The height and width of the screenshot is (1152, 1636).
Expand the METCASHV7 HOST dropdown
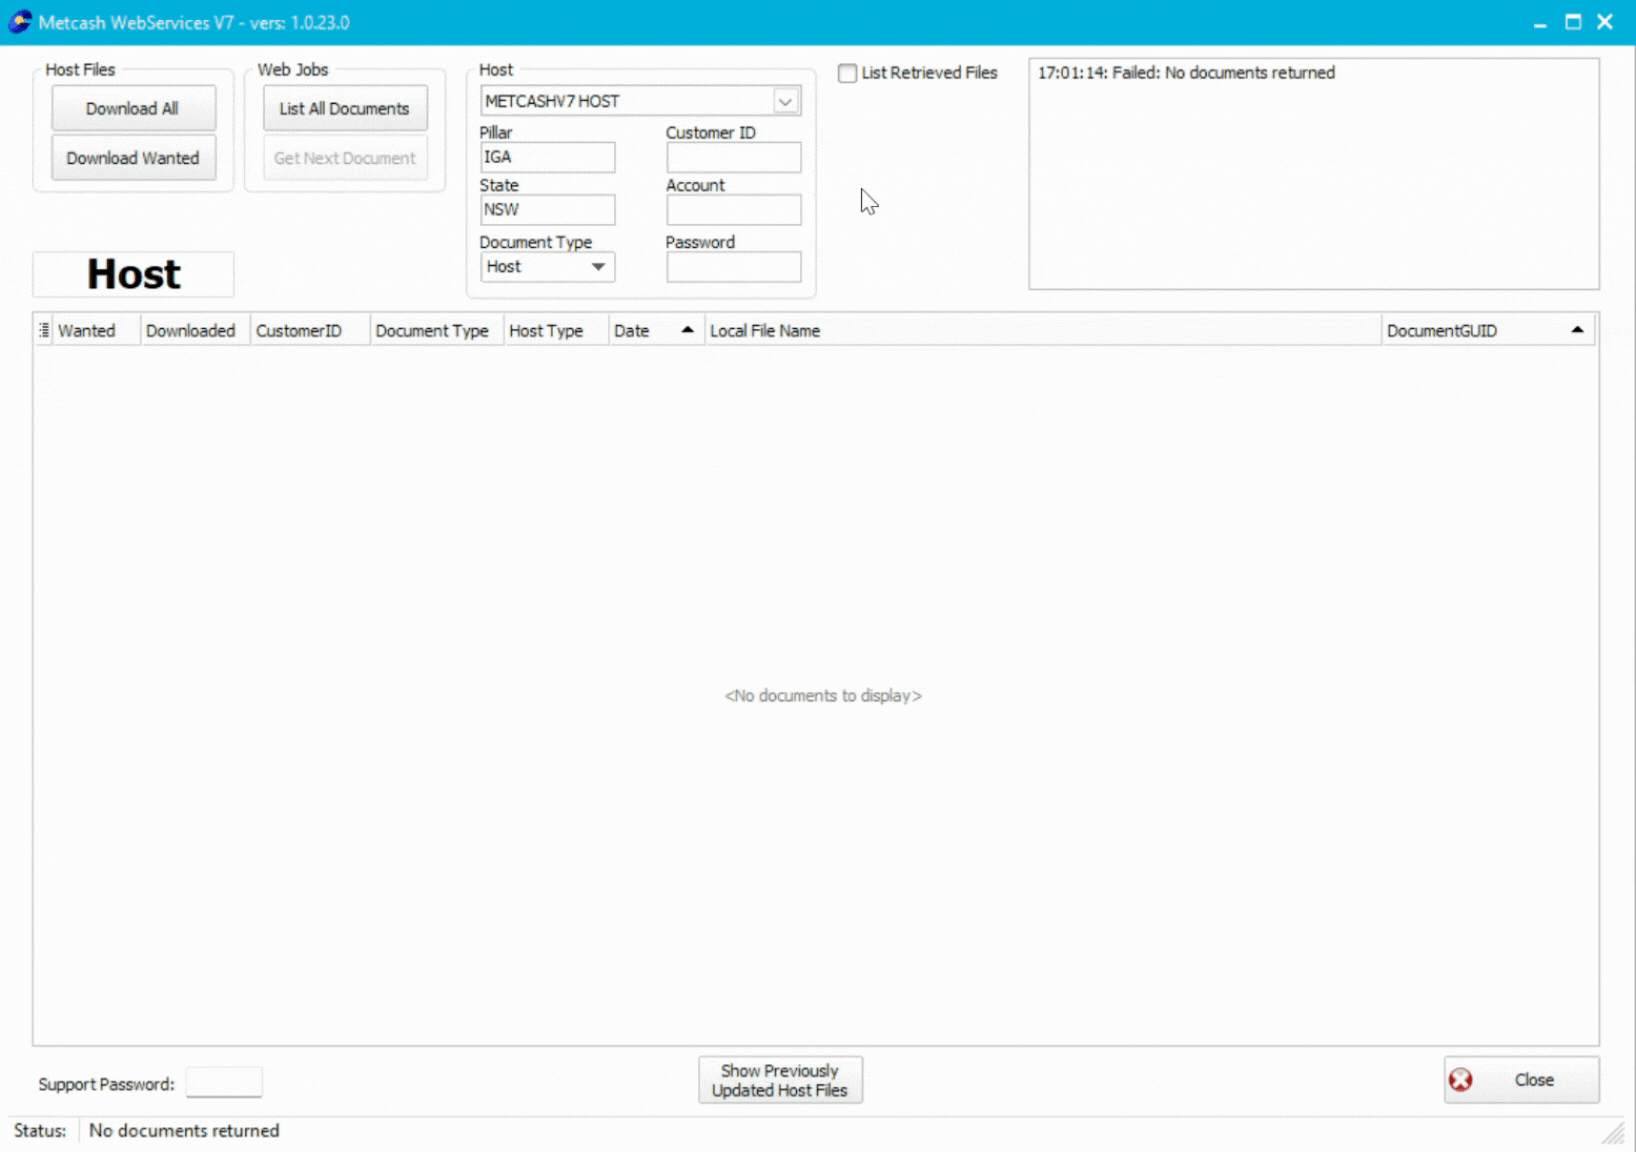point(785,101)
